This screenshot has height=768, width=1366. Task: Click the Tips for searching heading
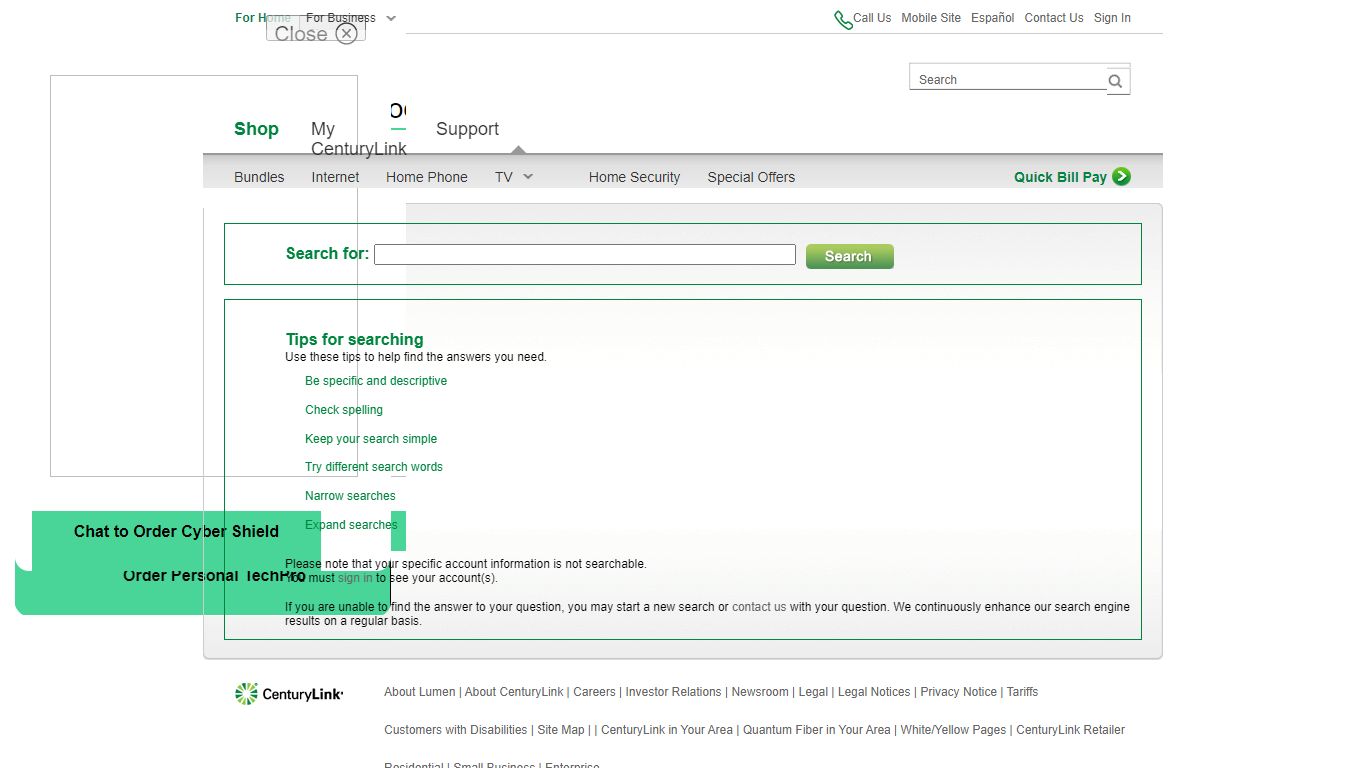click(x=354, y=340)
